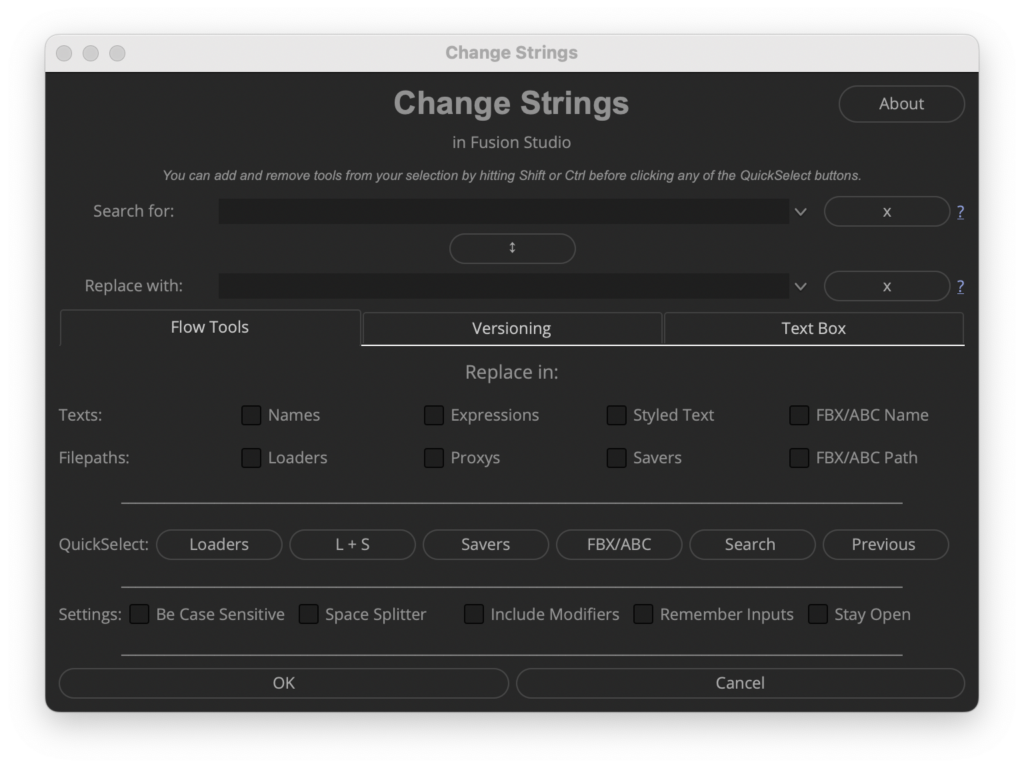Viewport: 1024px width, 768px height.
Task: Turn on Be Case Sensitive
Action: click(x=139, y=614)
